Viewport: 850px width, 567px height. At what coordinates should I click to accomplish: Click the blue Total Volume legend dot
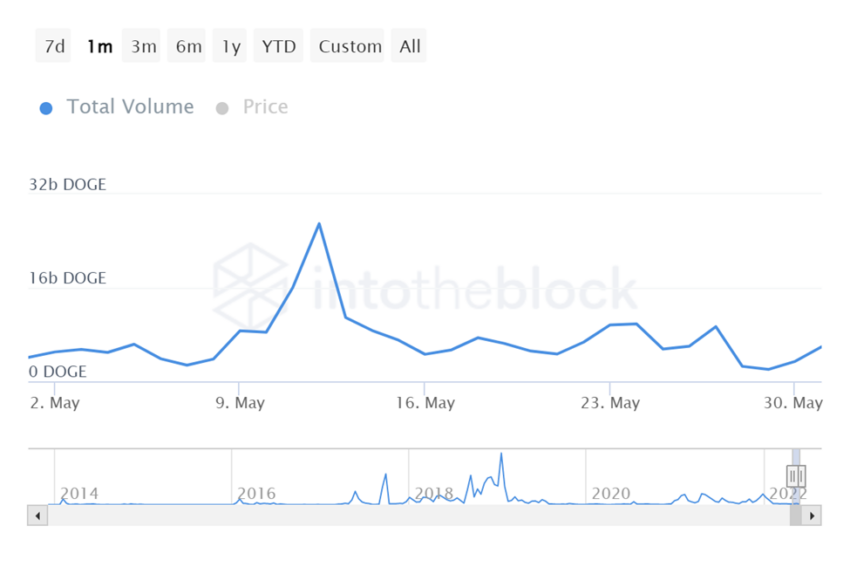pos(46,108)
